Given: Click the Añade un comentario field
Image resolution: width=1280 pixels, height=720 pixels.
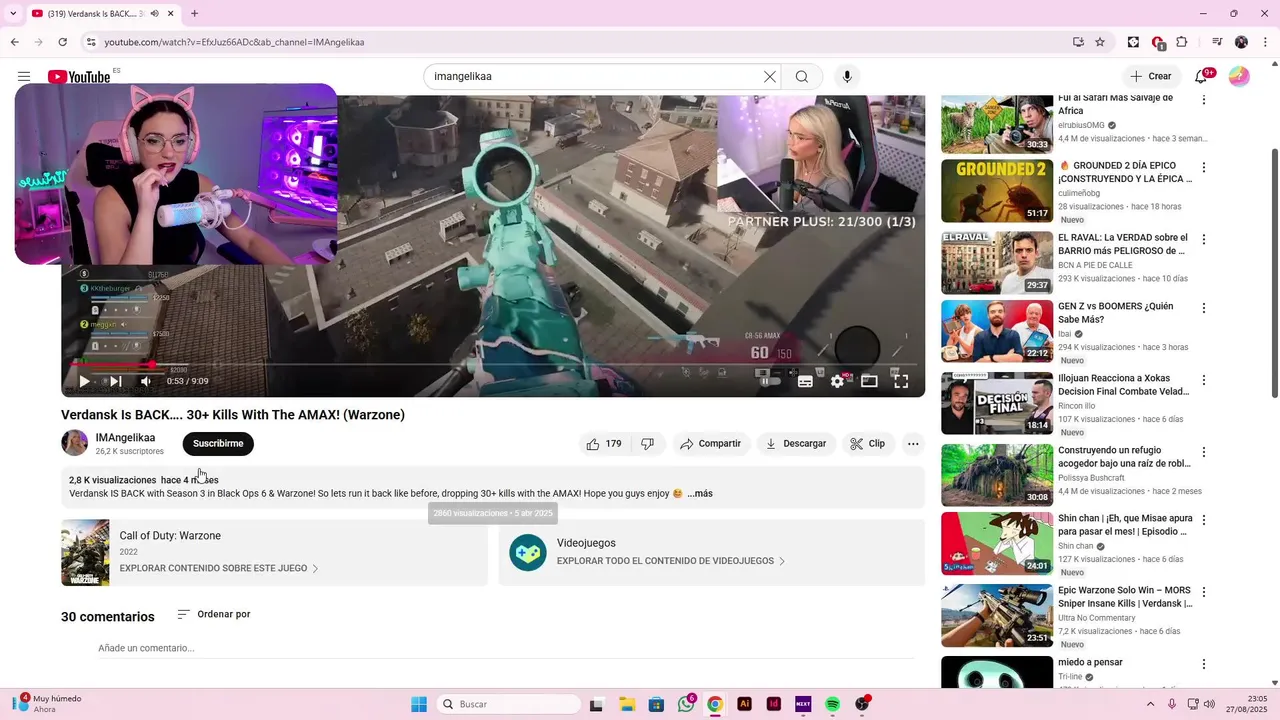Looking at the screenshot, I should click(505, 648).
